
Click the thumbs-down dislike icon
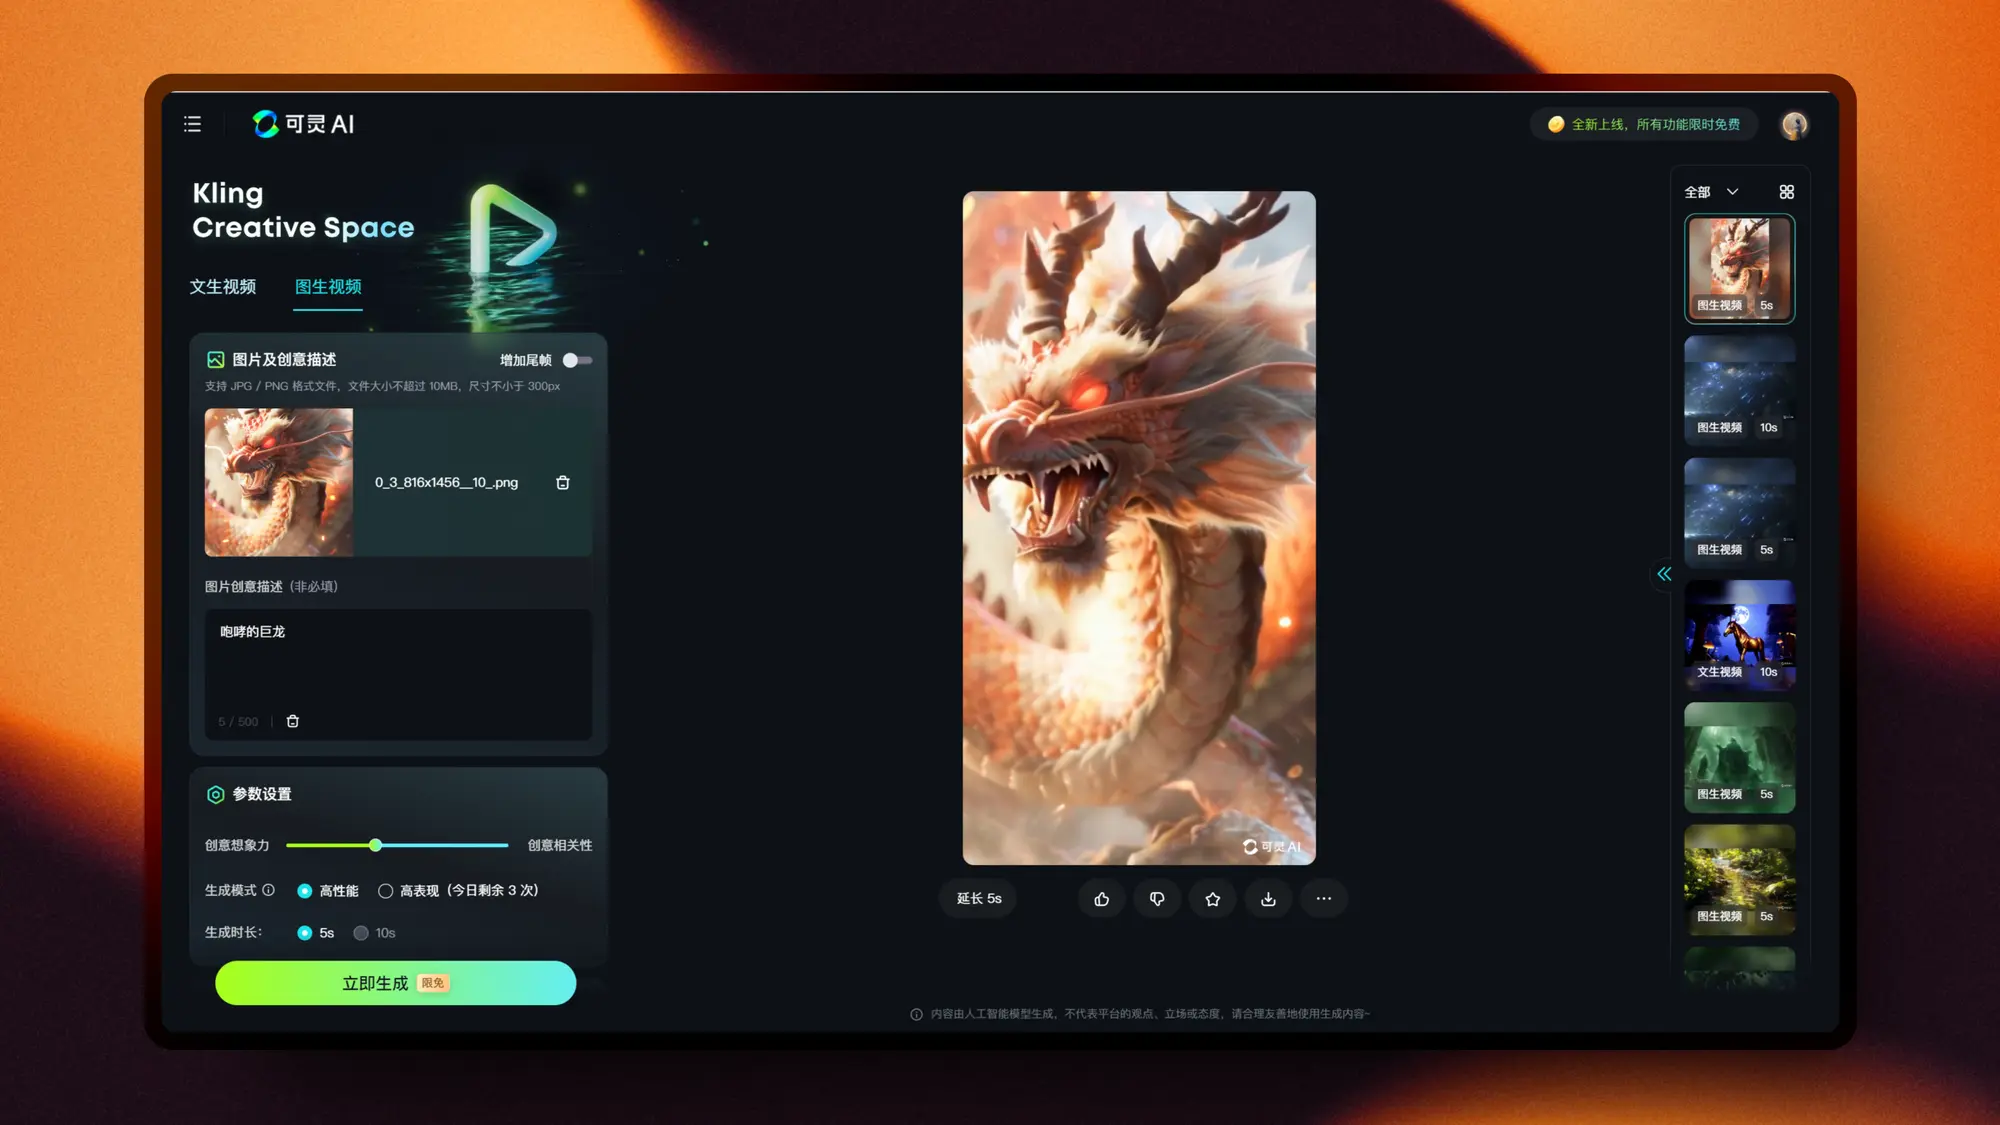(x=1157, y=899)
